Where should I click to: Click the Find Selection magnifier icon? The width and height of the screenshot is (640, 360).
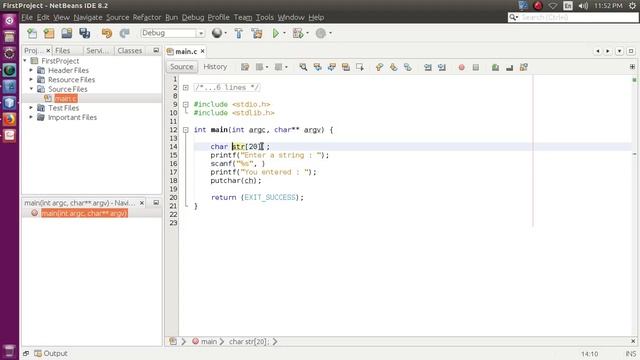pos(303,67)
